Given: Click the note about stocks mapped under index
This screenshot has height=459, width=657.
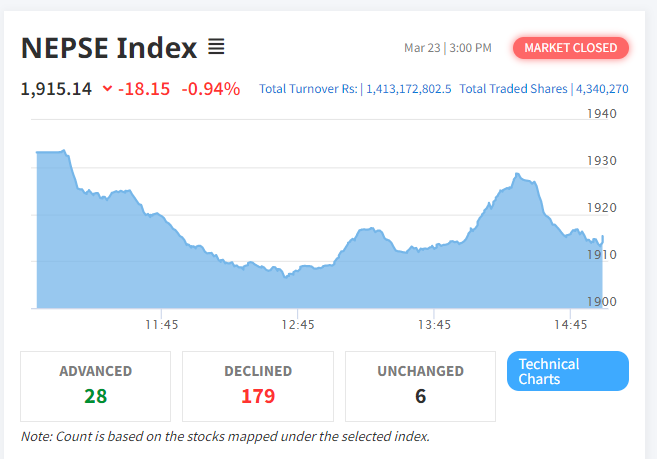Looking at the screenshot, I should 225,436.
